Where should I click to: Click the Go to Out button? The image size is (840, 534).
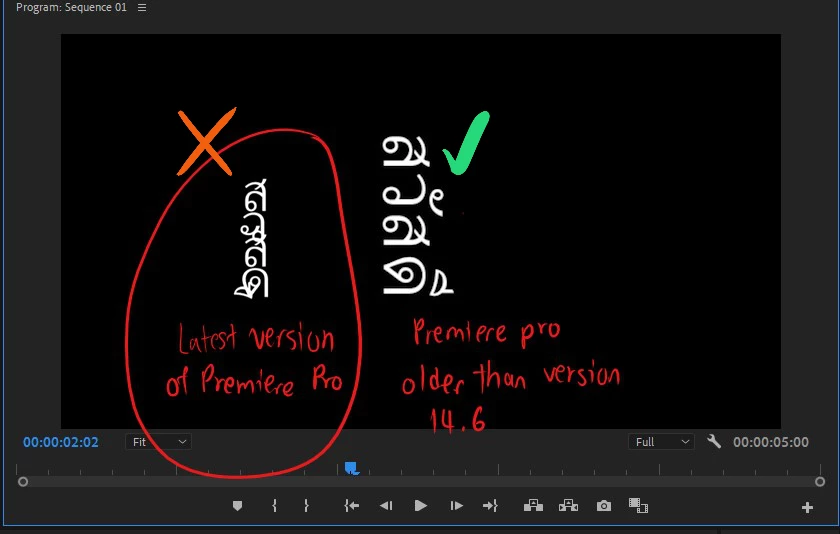coord(490,506)
